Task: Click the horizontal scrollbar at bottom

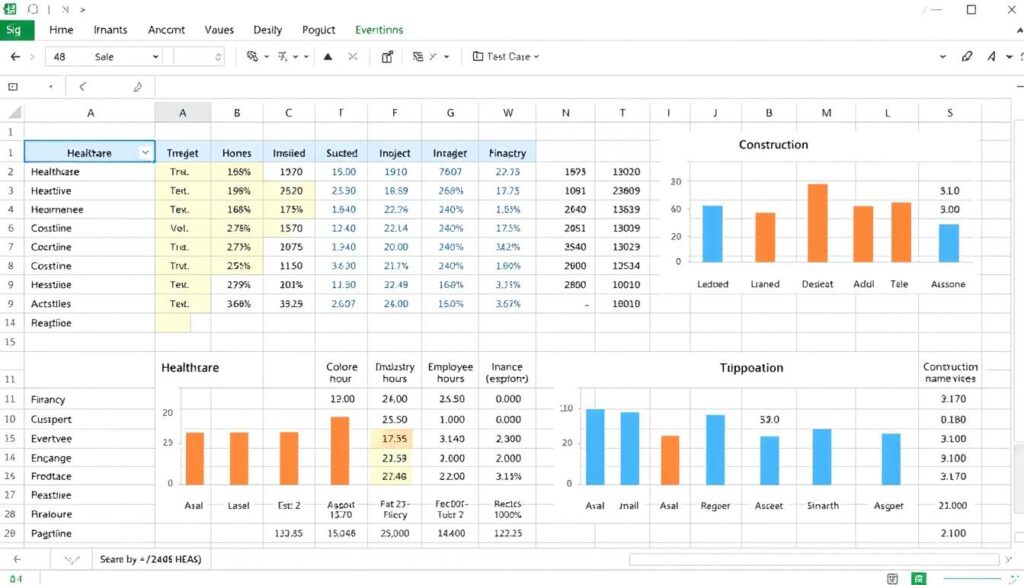Action: coord(814,560)
